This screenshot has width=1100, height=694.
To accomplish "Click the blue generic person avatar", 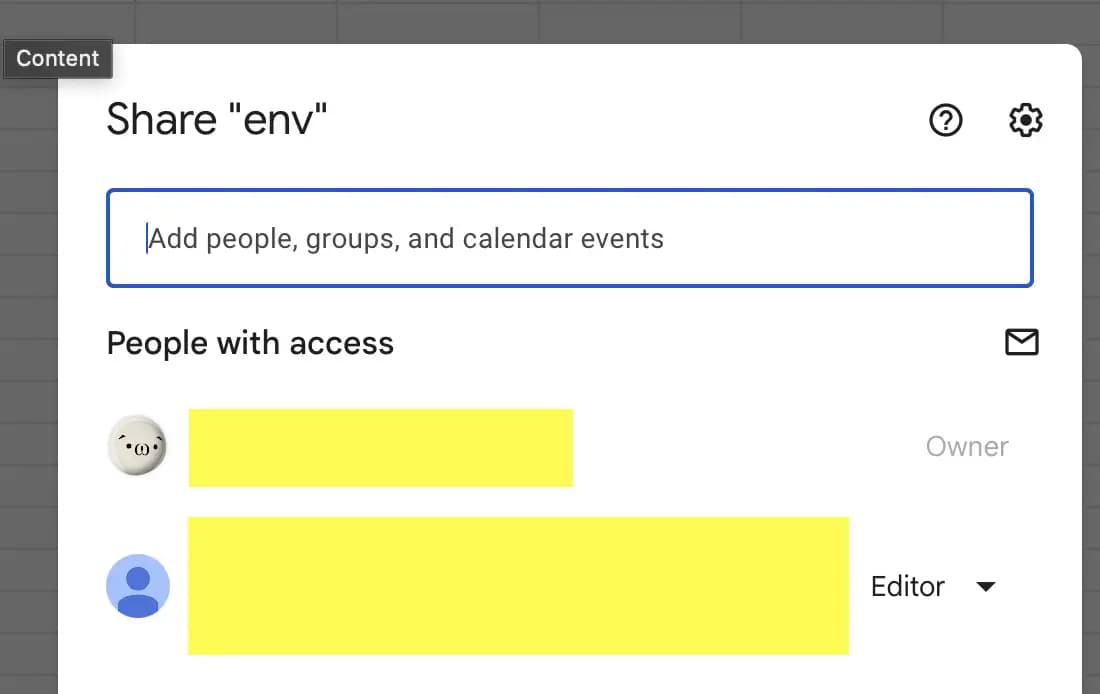I will (x=138, y=586).
